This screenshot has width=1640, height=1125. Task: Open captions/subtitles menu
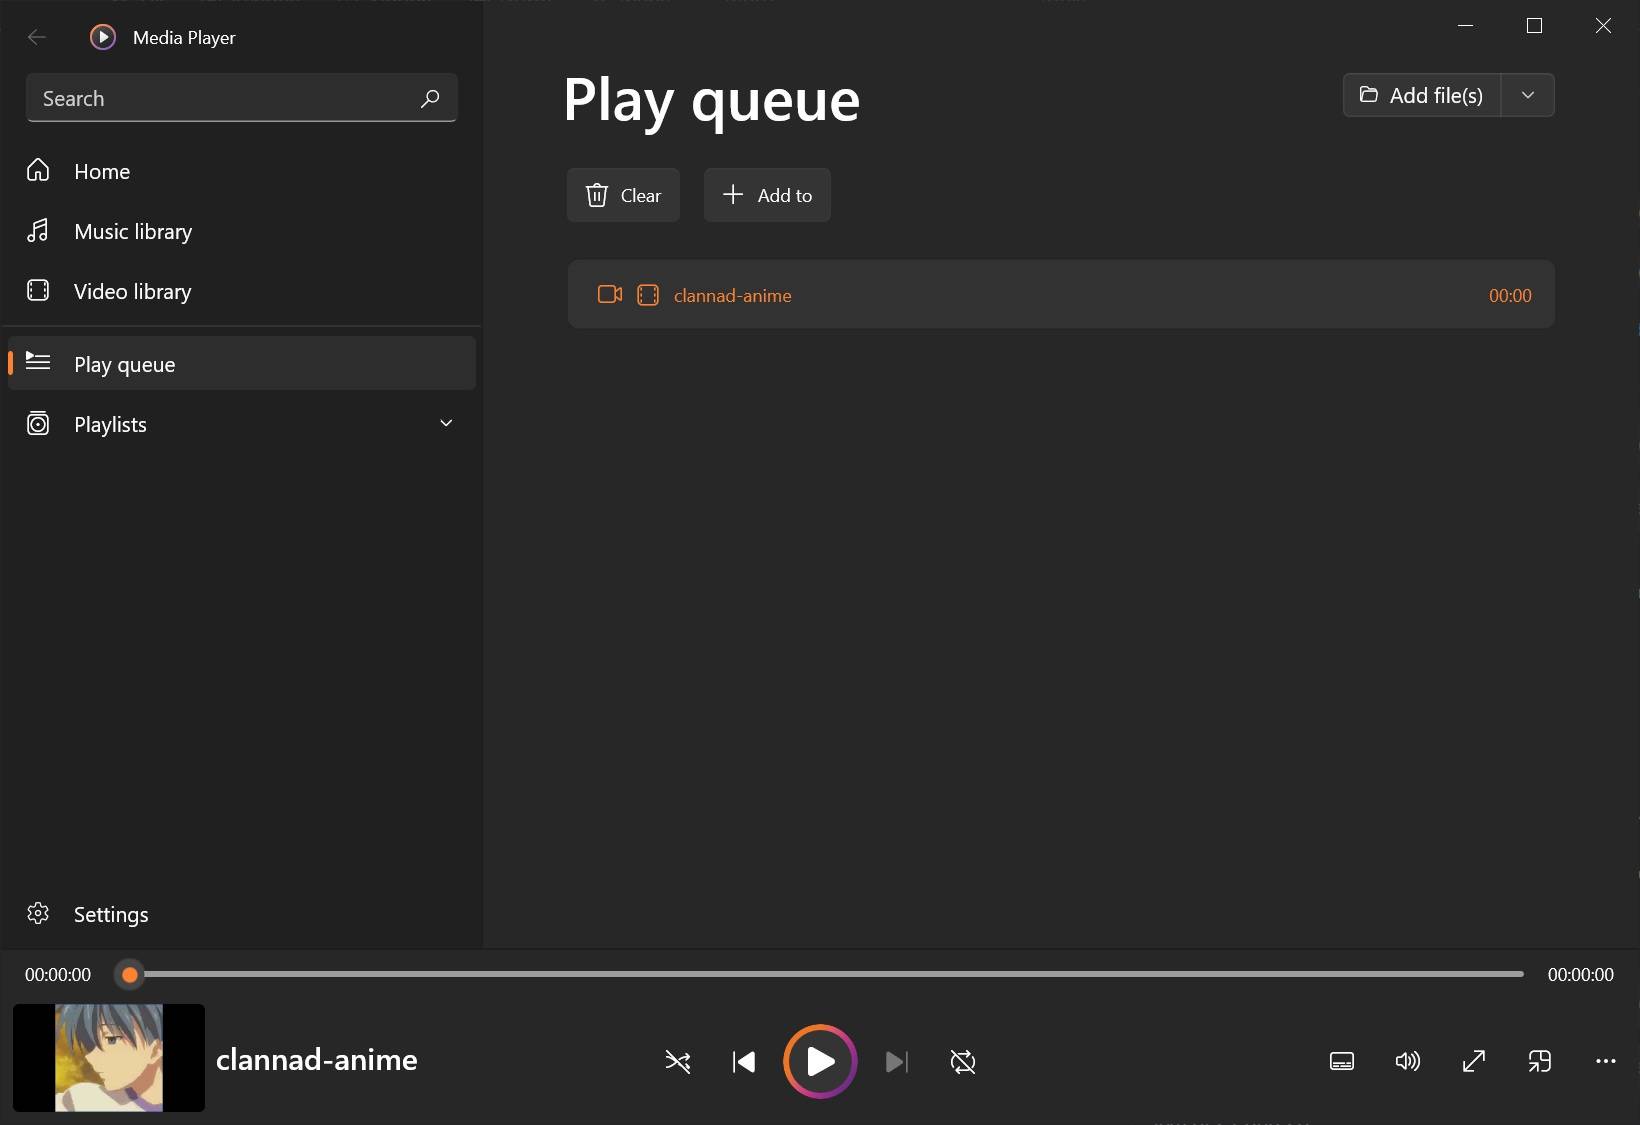click(x=1341, y=1062)
